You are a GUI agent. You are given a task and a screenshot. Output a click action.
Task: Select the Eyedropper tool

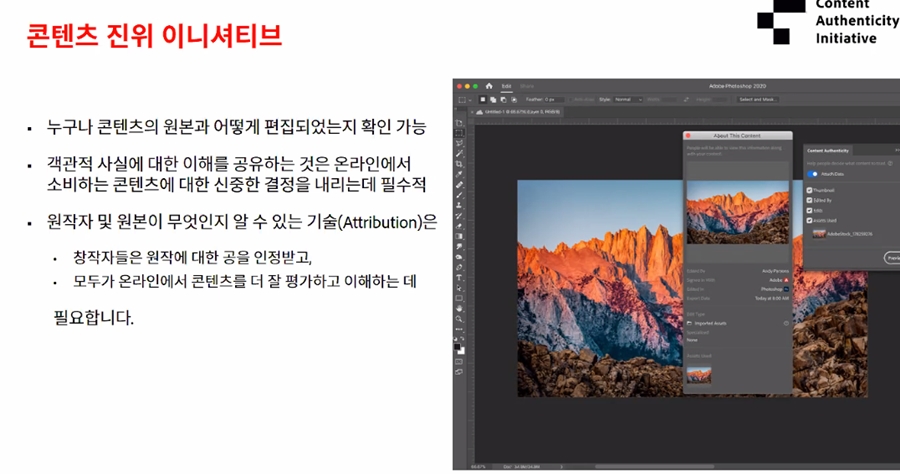click(x=459, y=175)
